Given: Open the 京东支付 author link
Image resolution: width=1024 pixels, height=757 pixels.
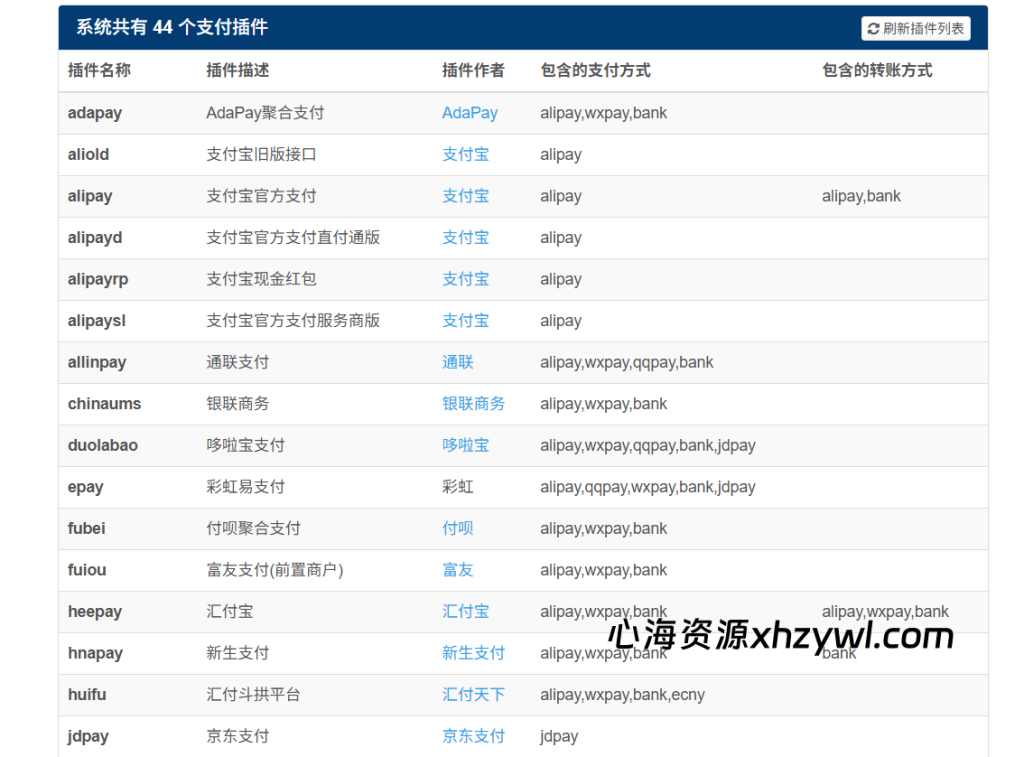Looking at the screenshot, I should pos(473,736).
